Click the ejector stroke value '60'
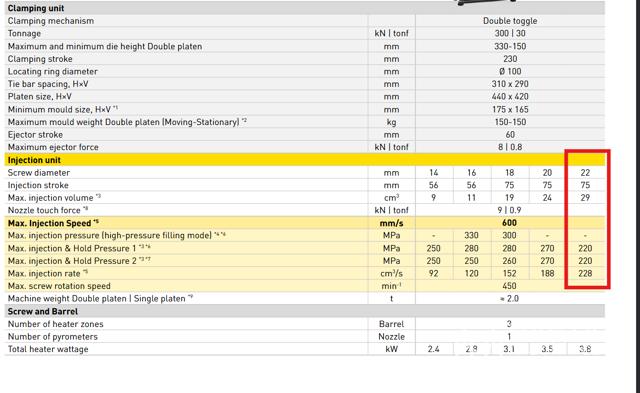 [x=510, y=135]
